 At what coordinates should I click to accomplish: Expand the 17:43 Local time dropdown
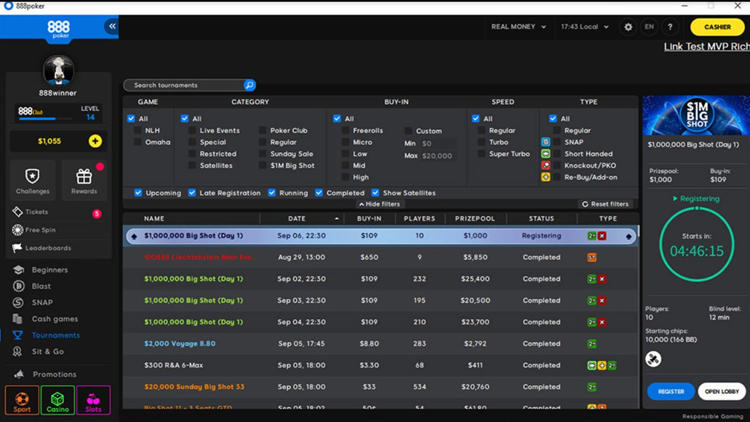[582, 27]
